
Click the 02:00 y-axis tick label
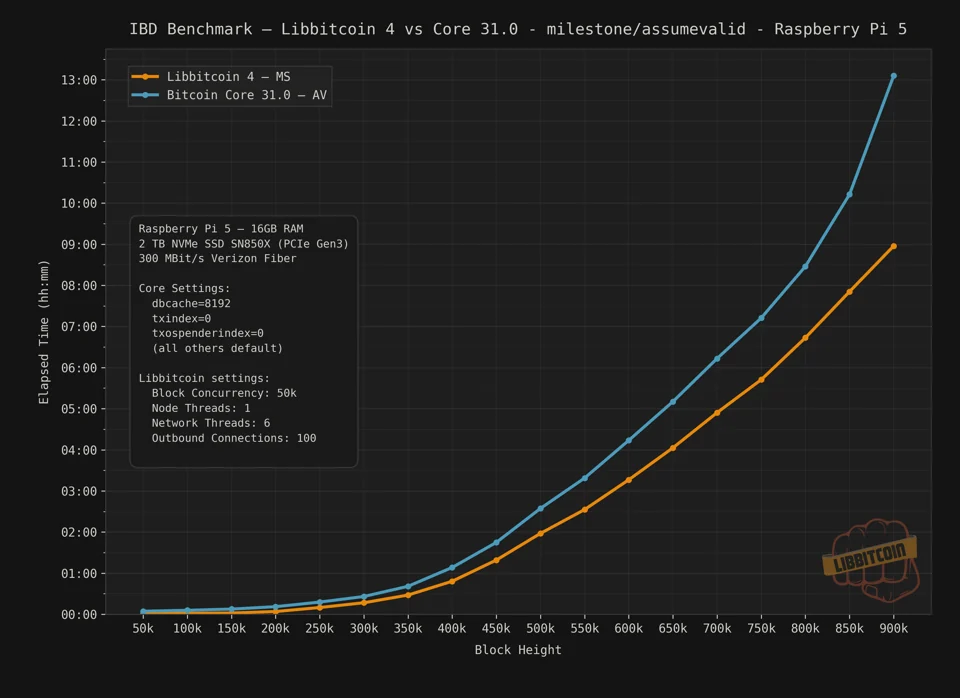click(79, 532)
